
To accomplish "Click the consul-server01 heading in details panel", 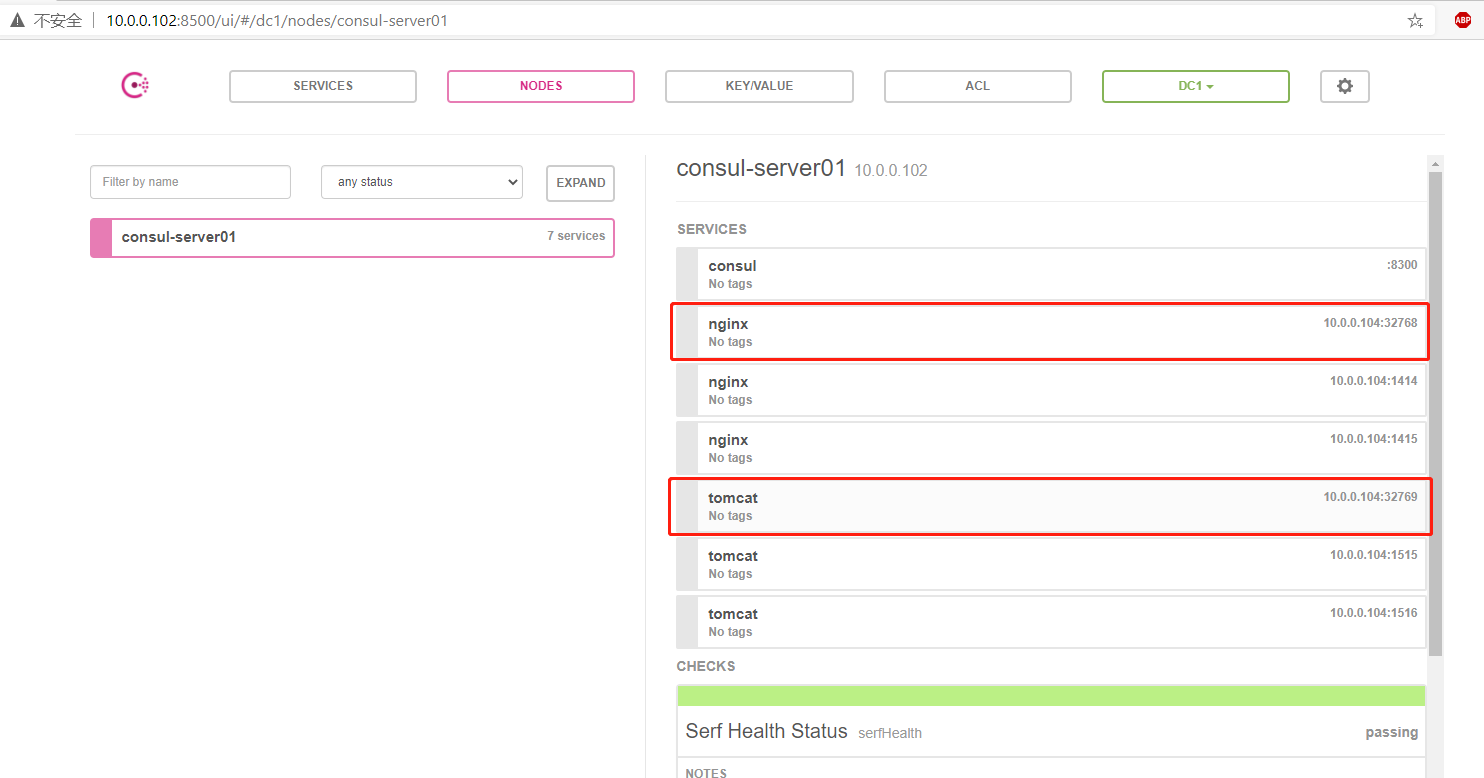I will point(761,168).
